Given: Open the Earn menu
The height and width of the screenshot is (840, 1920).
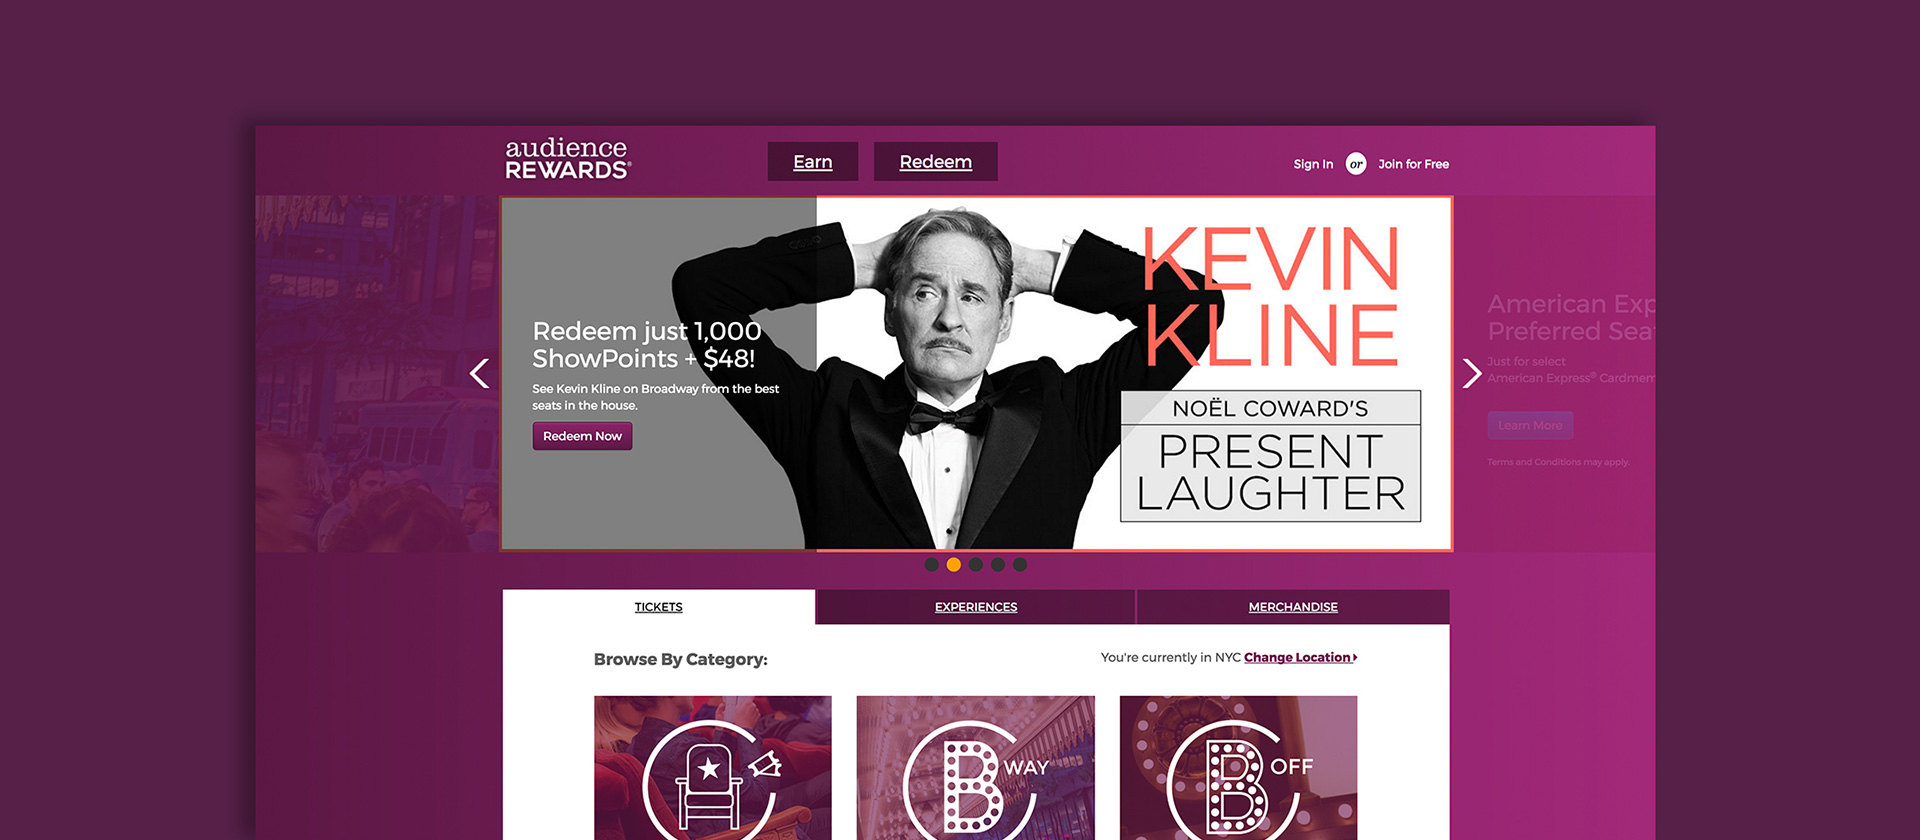Looking at the screenshot, I should click(x=813, y=162).
